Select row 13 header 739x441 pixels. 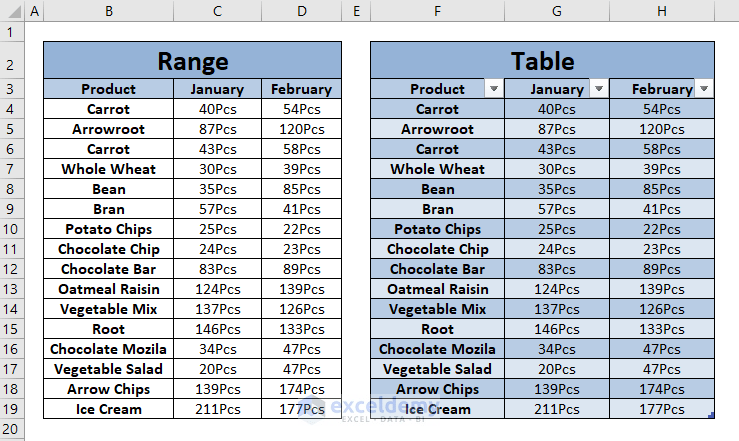tap(12, 289)
